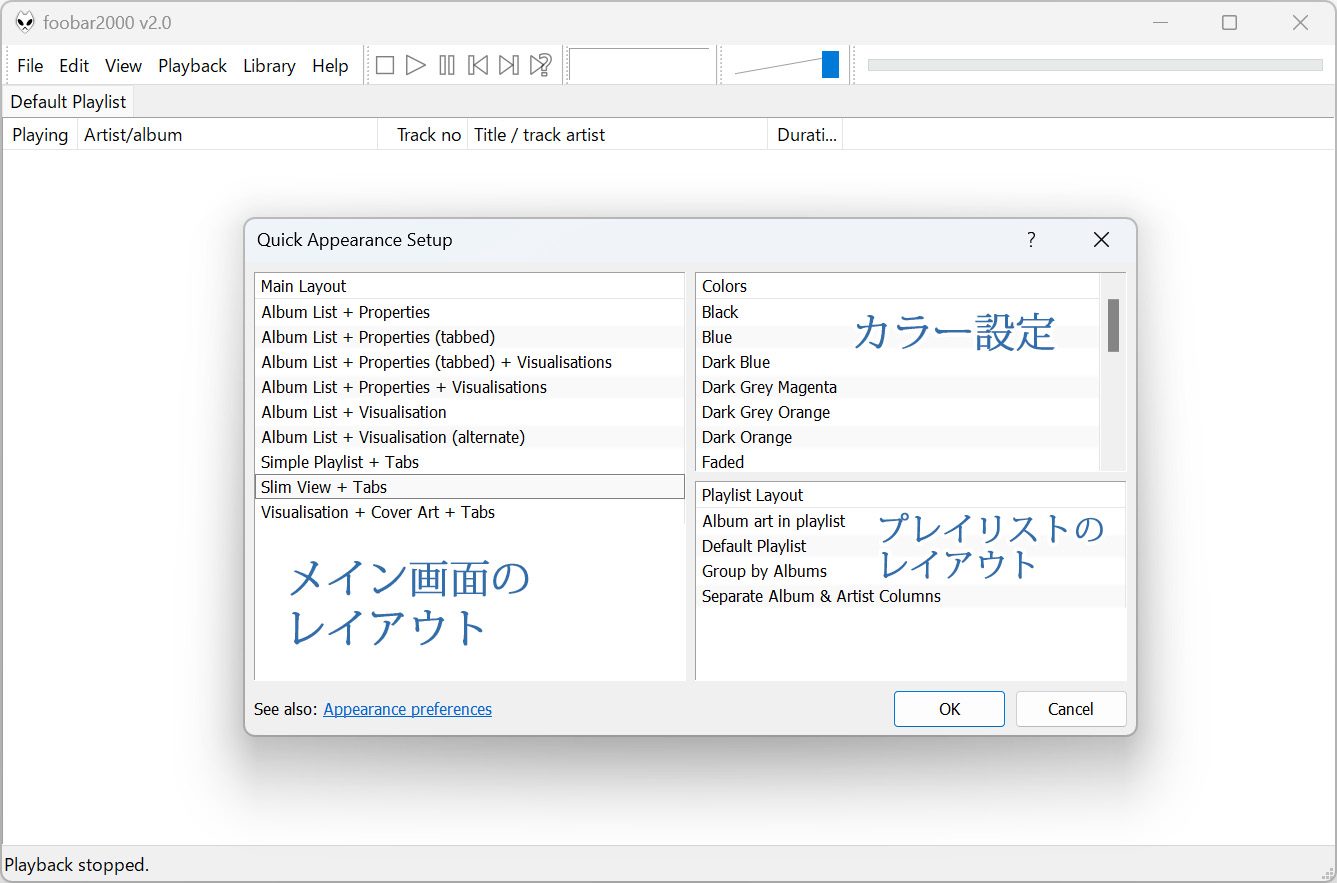Click the seek bar in the toolbar

coord(1095,65)
